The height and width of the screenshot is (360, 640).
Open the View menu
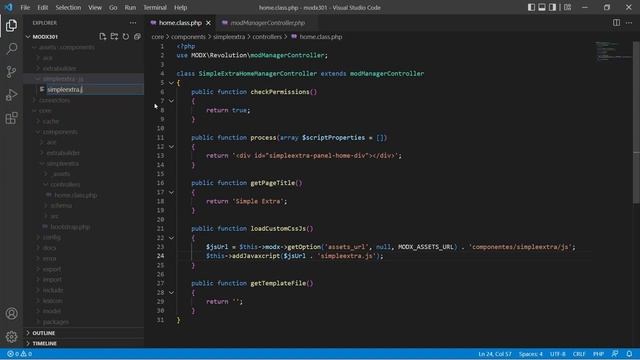coord(95,7)
